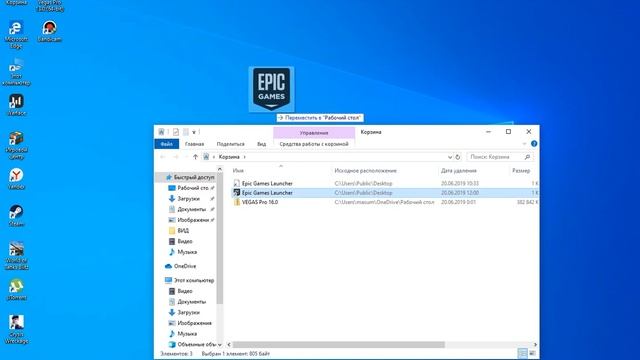Click the magnifier icon in the search box
640x360 pixels.
click(527, 157)
